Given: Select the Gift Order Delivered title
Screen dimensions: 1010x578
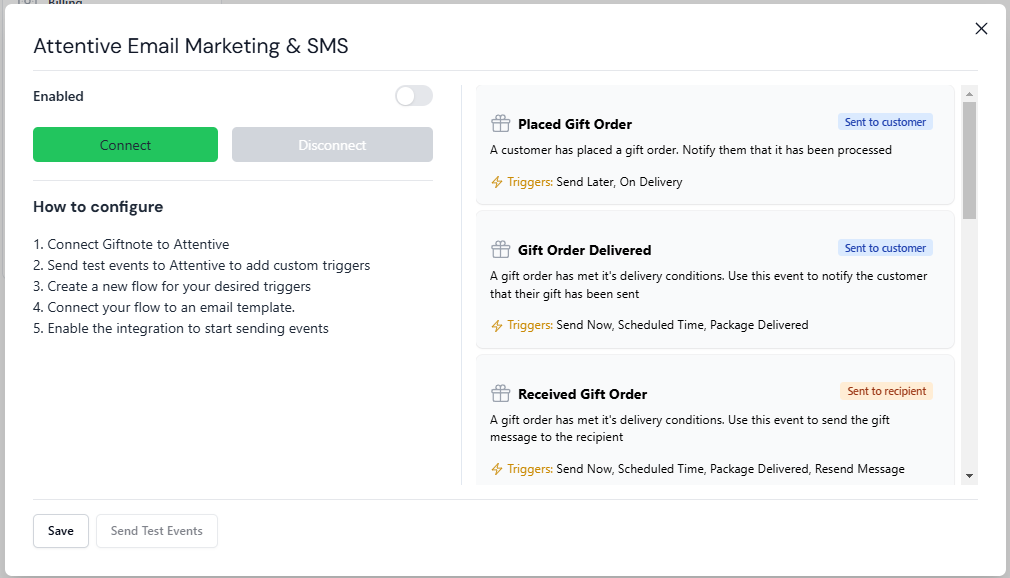Looking at the screenshot, I should click(x=584, y=250).
